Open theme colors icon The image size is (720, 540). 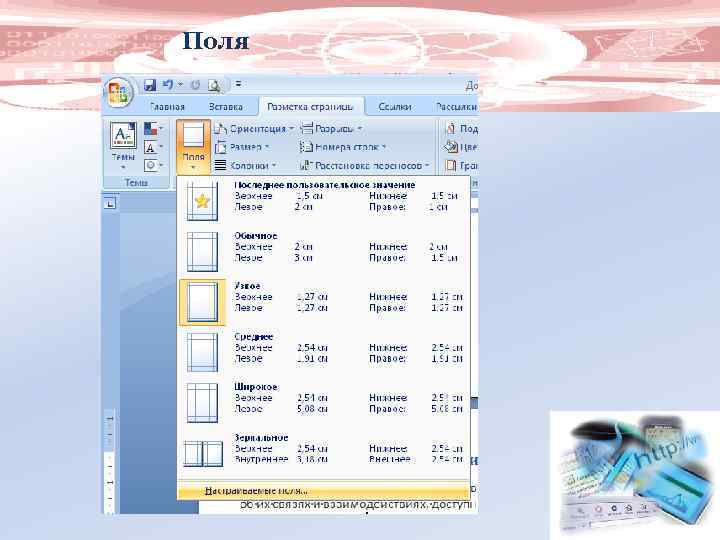point(151,129)
